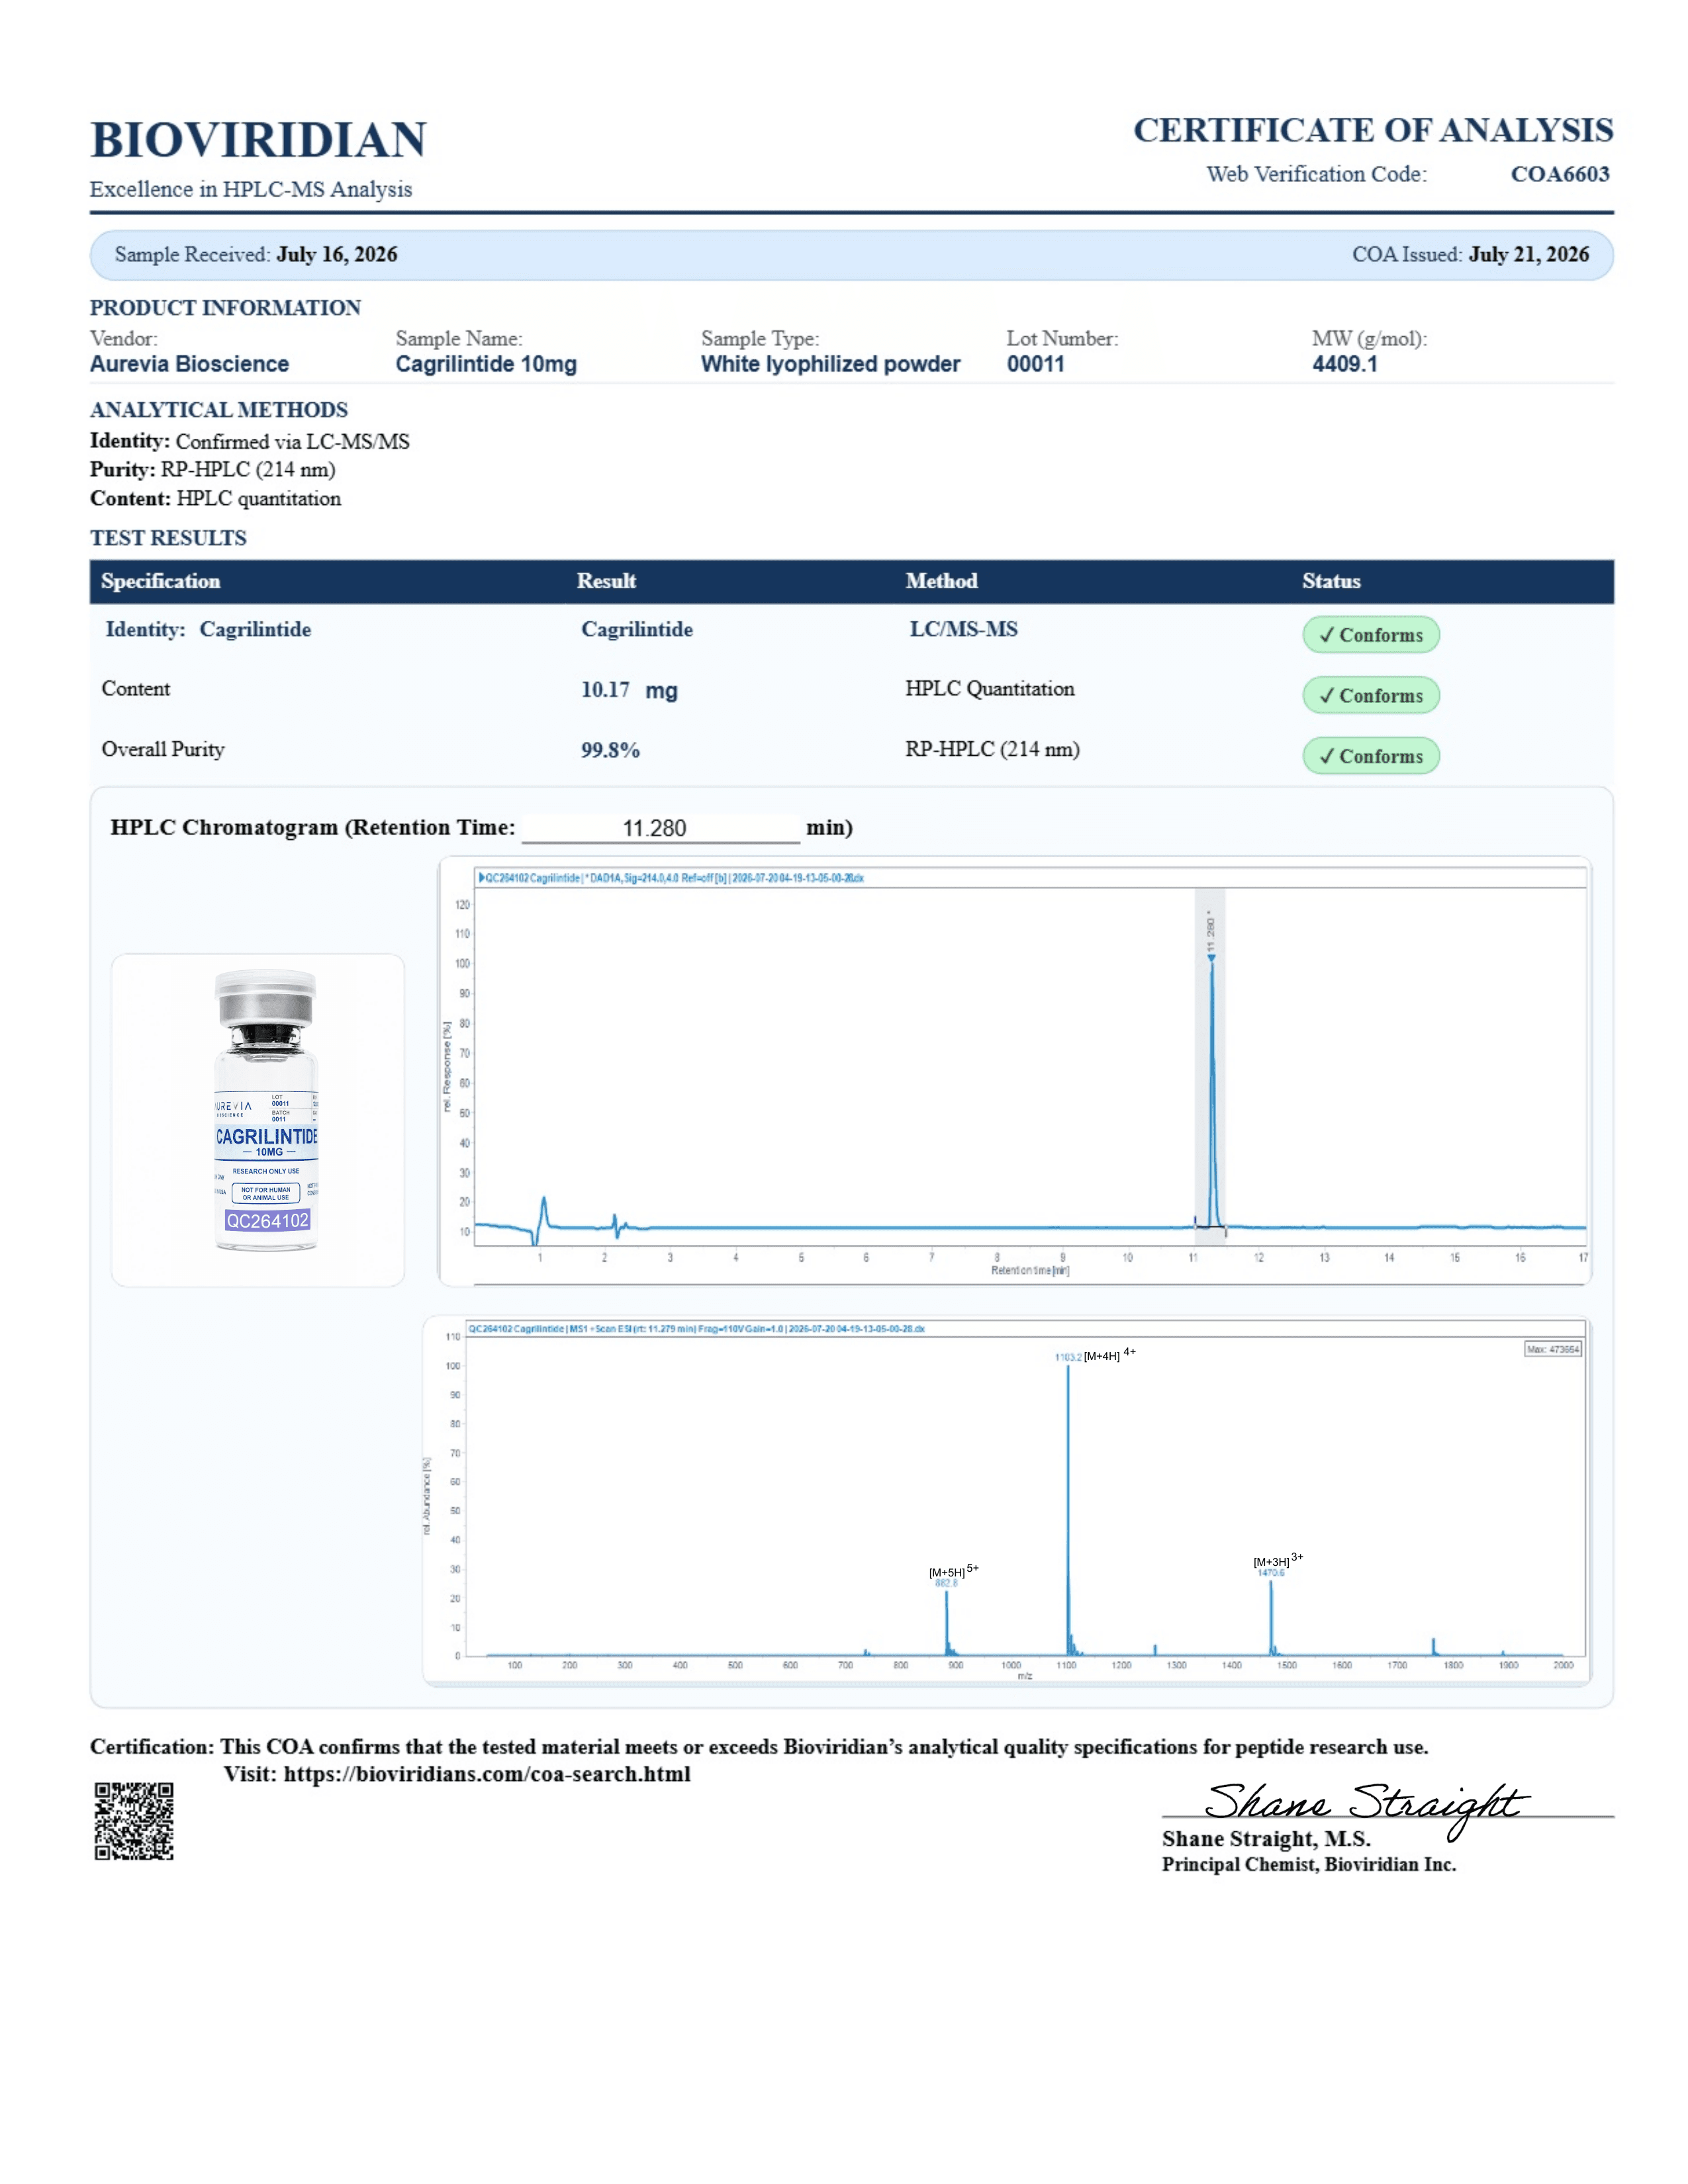The height and width of the screenshot is (2184, 1688).
Task: Select the content result 10.17 mg
Action: [x=629, y=690]
